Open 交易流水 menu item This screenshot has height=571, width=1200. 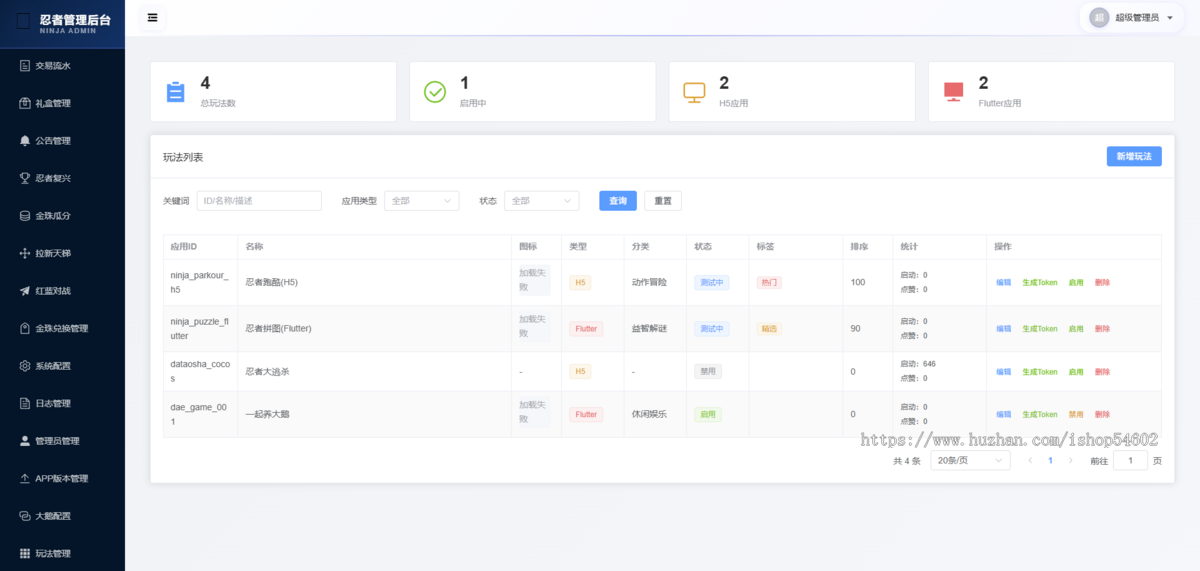tap(62, 66)
